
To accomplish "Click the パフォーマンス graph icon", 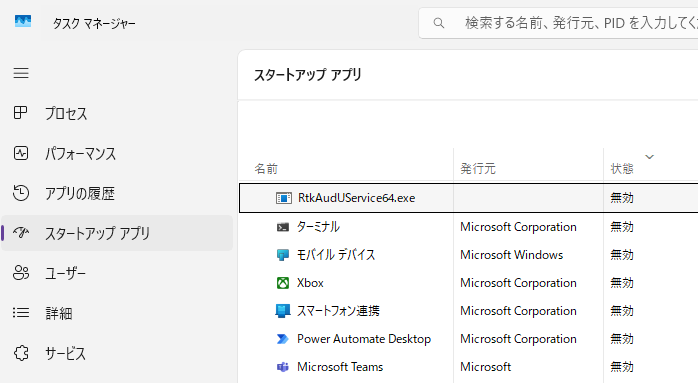I will point(20,153).
